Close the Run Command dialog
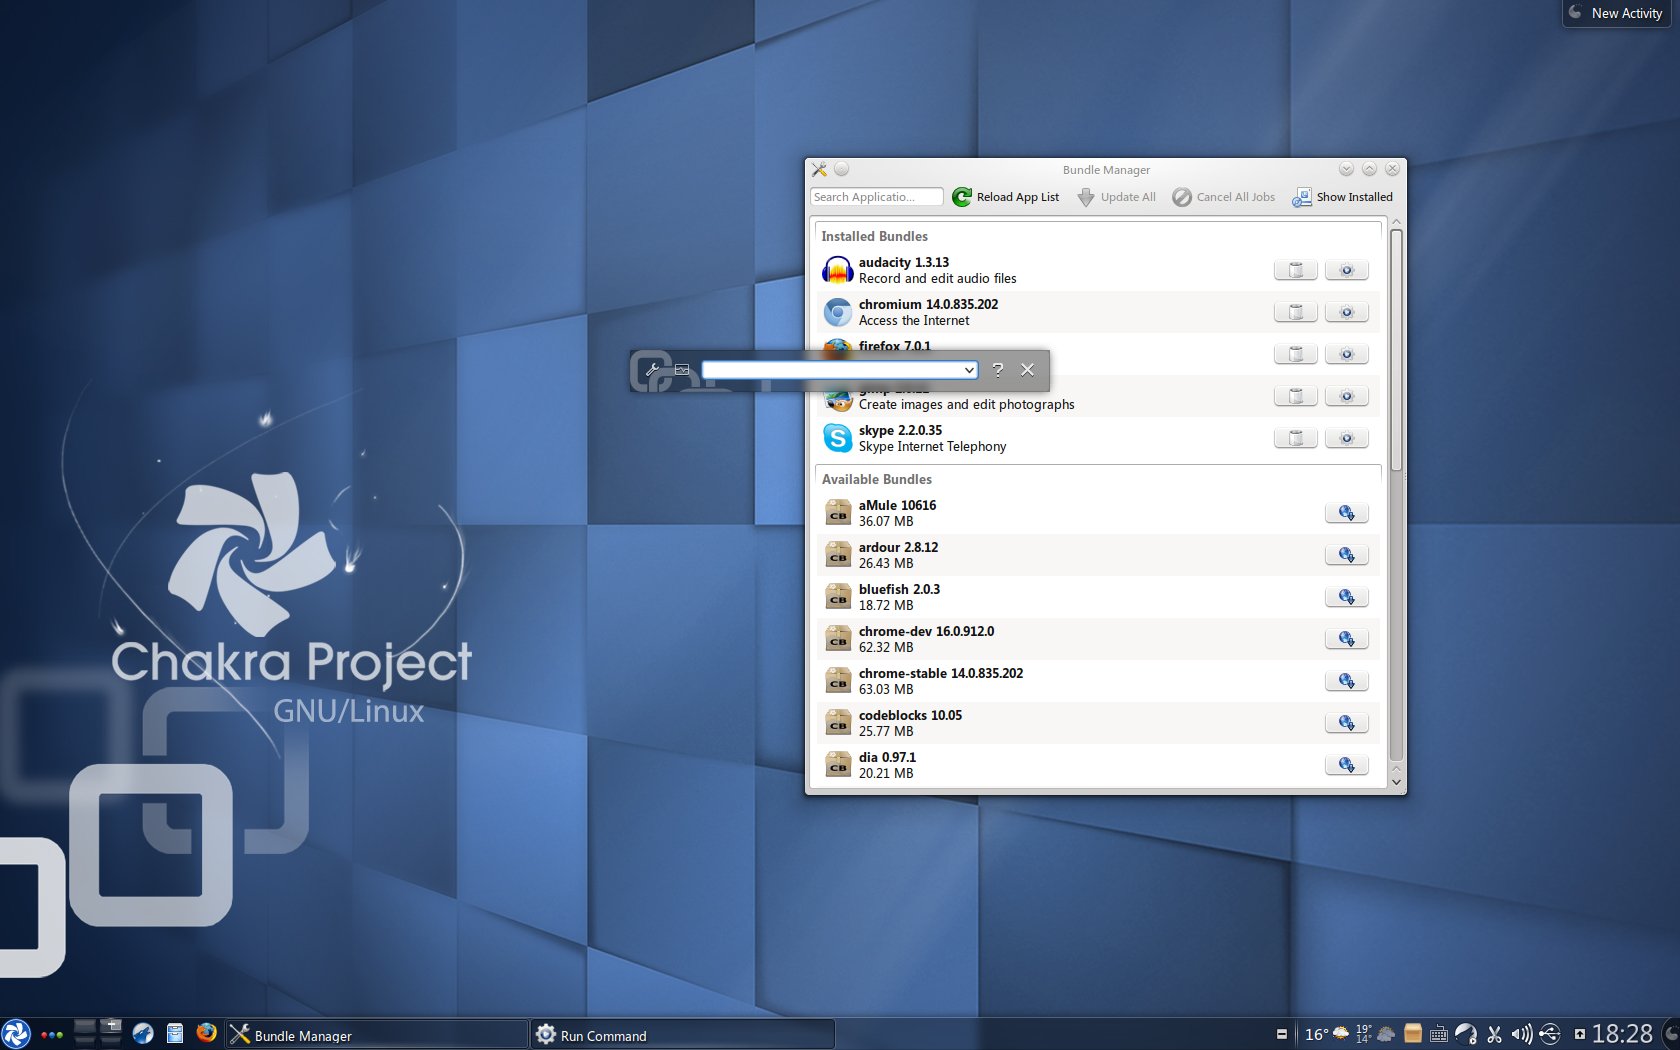Image resolution: width=1680 pixels, height=1050 pixels. coord(1027,370)
